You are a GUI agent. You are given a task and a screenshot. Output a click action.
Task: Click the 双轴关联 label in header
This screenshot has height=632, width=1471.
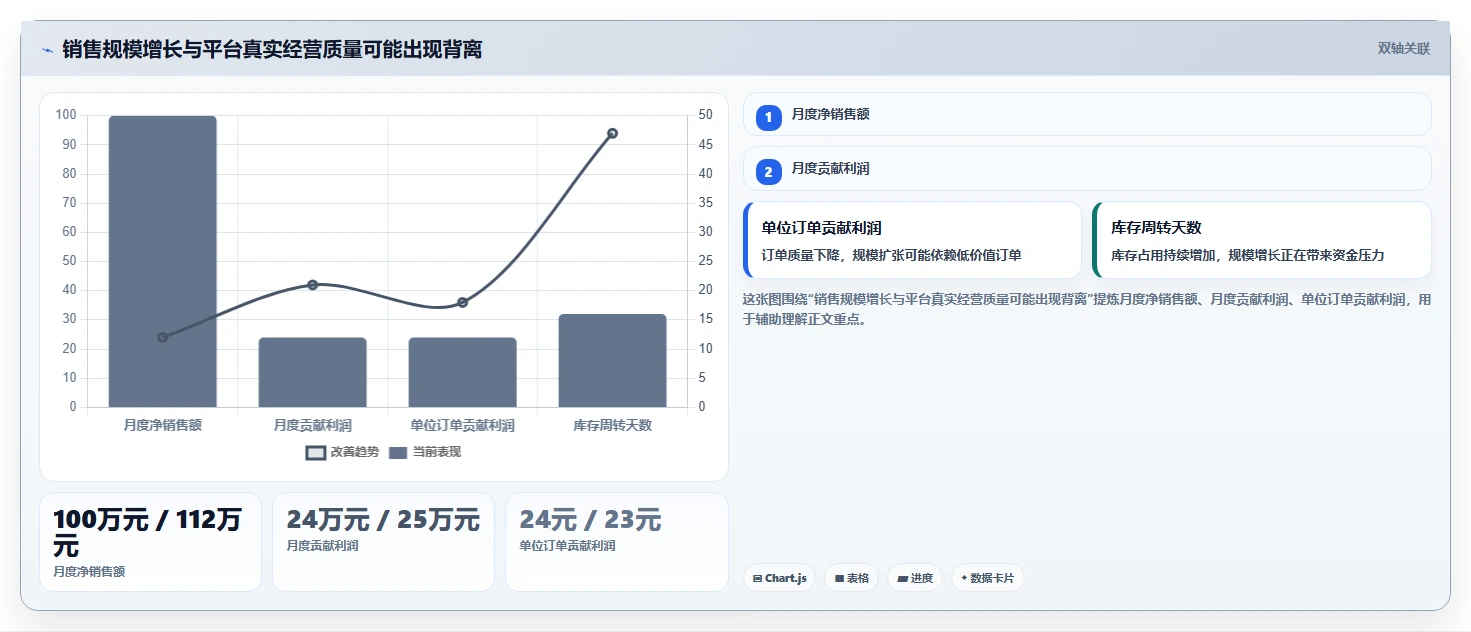point(1403,49)
